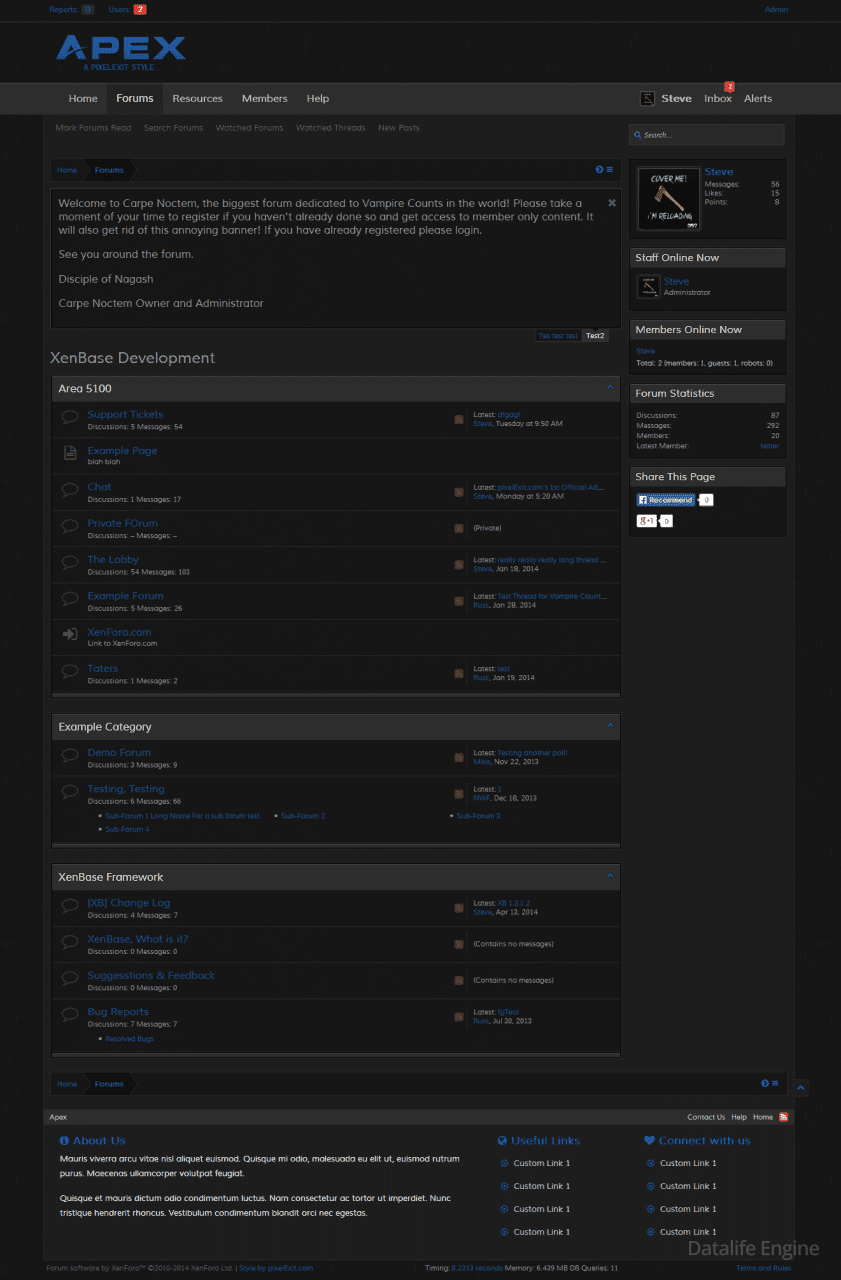Collapse the XenBase Framework category
The height and width of the screenshot is (1280, 841).
(610, 877)
